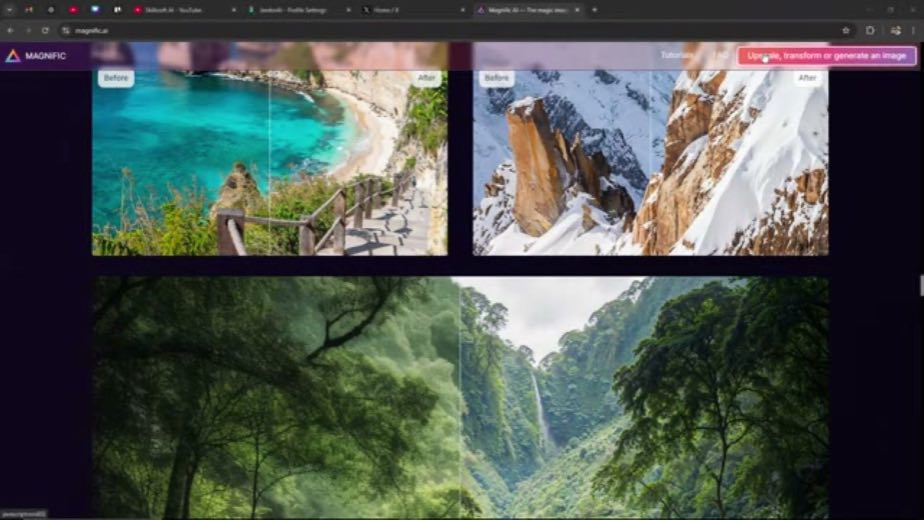Close the Profile Settings tab
This screenshot has height=520, width=924.
[x=348, y=10]
